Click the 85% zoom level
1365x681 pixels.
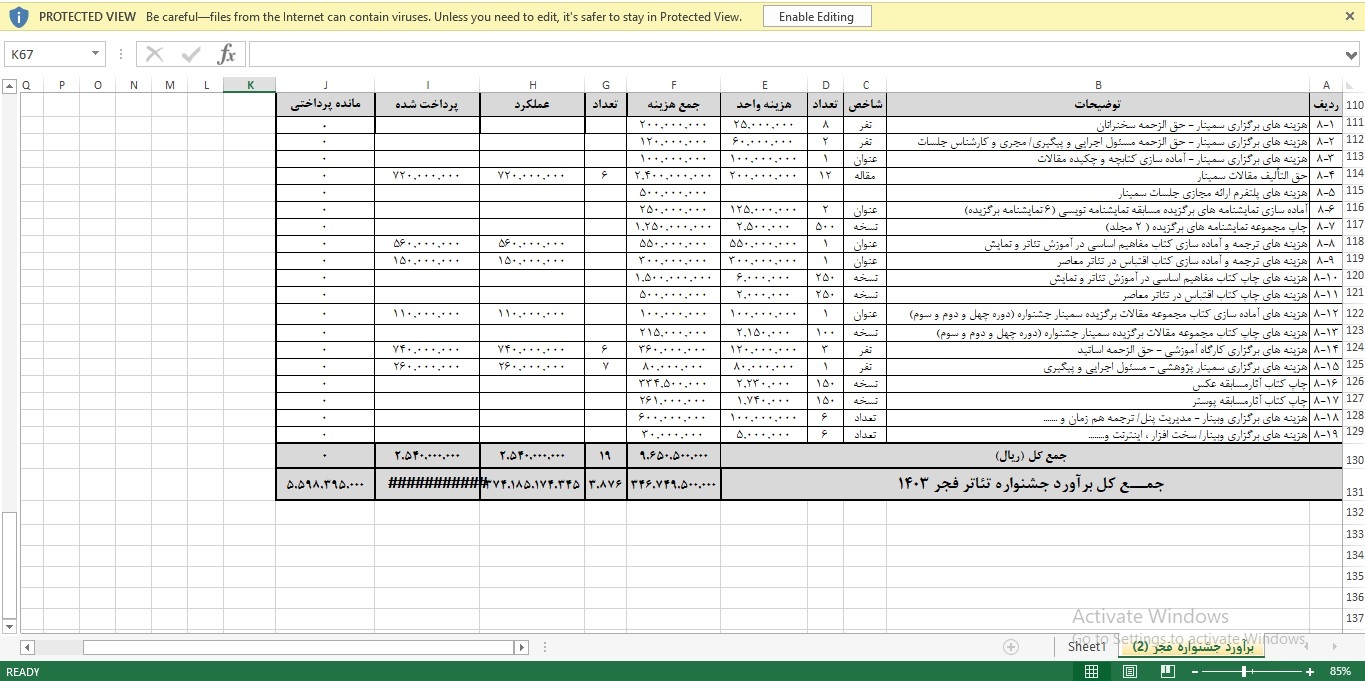[1340, 672]
